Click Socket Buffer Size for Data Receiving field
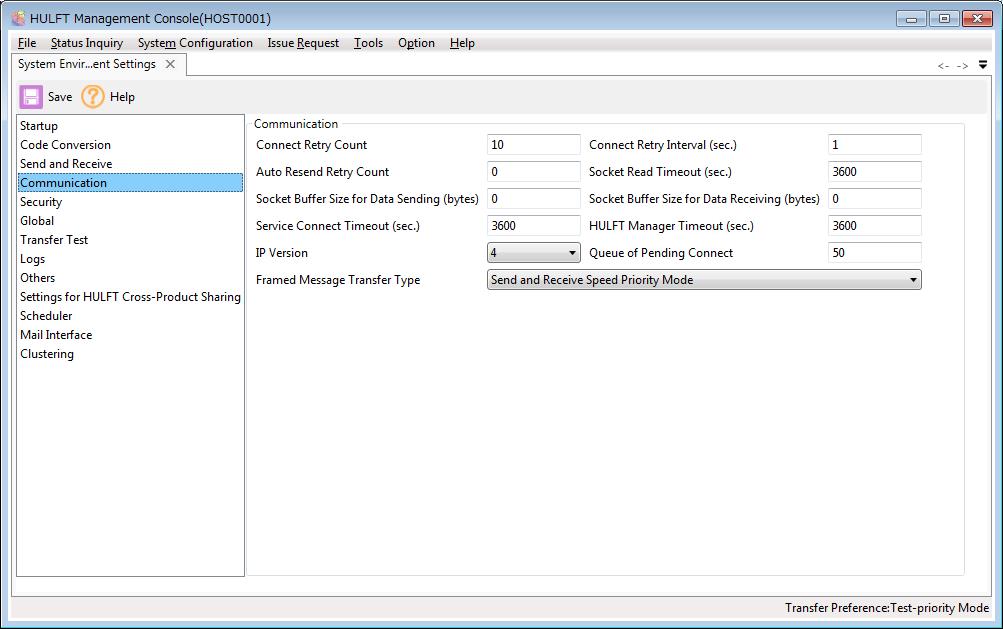 (x=874, y=198)
